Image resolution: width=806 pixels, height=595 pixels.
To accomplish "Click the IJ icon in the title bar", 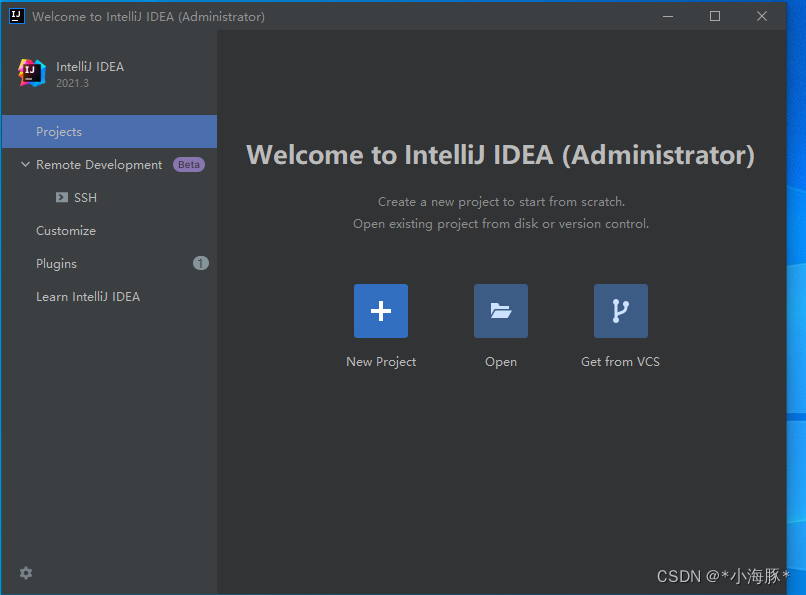I will pos(16,16).
